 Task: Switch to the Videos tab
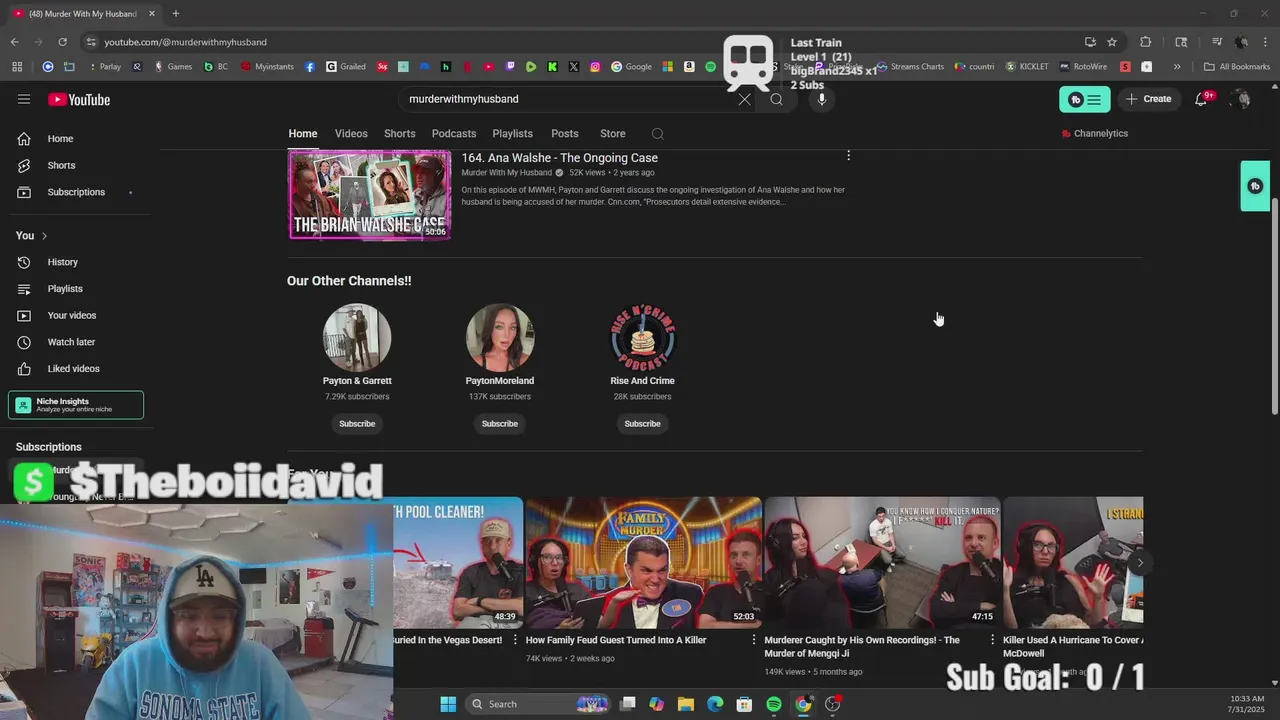pos(351,134)
